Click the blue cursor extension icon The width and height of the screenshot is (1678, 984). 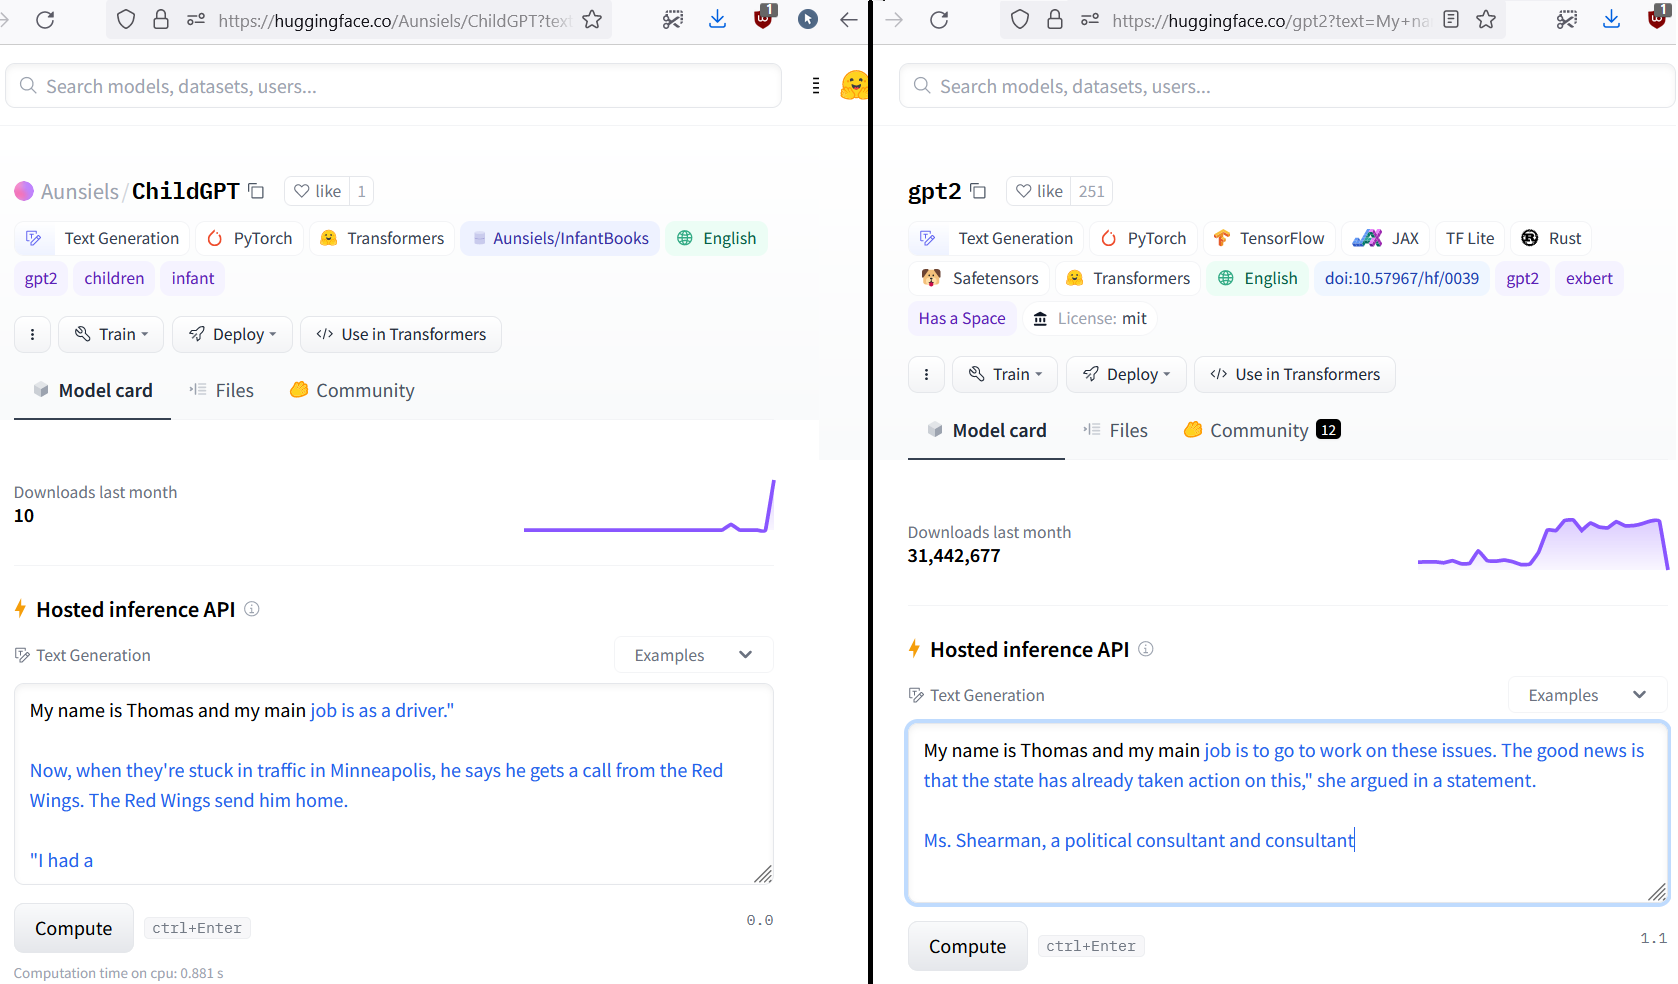point(808,19)
